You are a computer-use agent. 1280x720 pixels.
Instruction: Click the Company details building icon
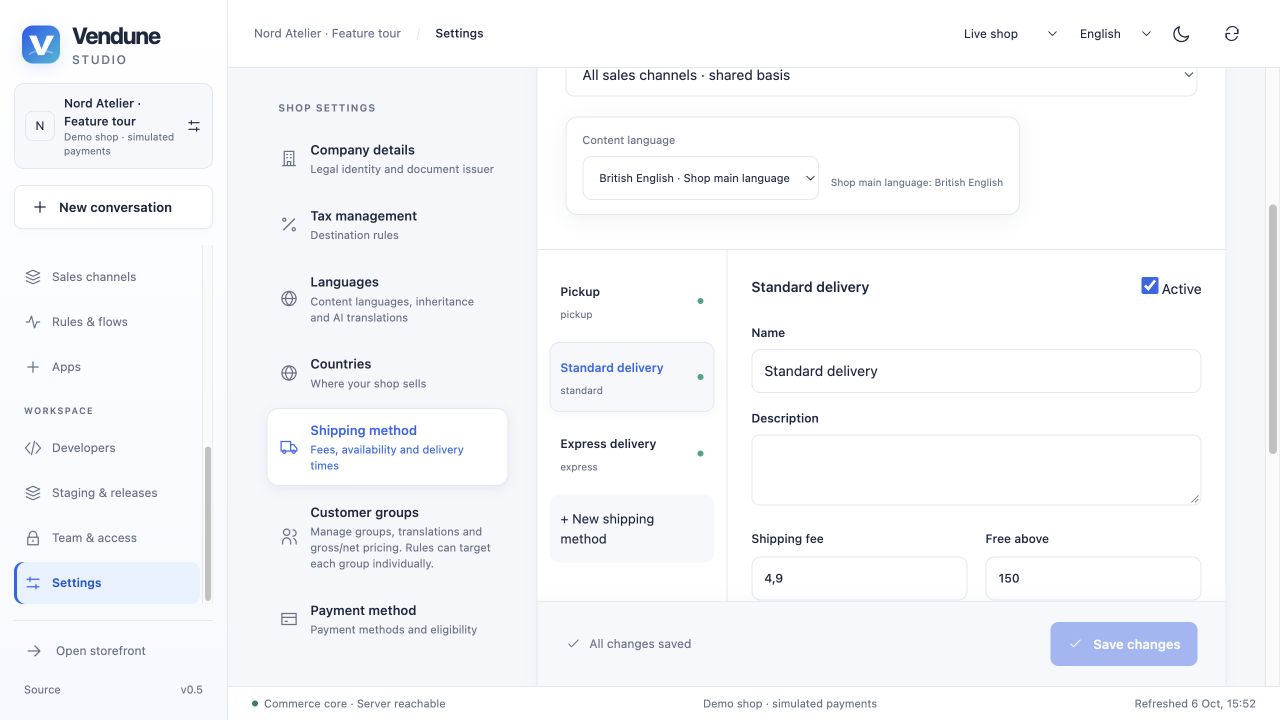click(x=289, y=159)
